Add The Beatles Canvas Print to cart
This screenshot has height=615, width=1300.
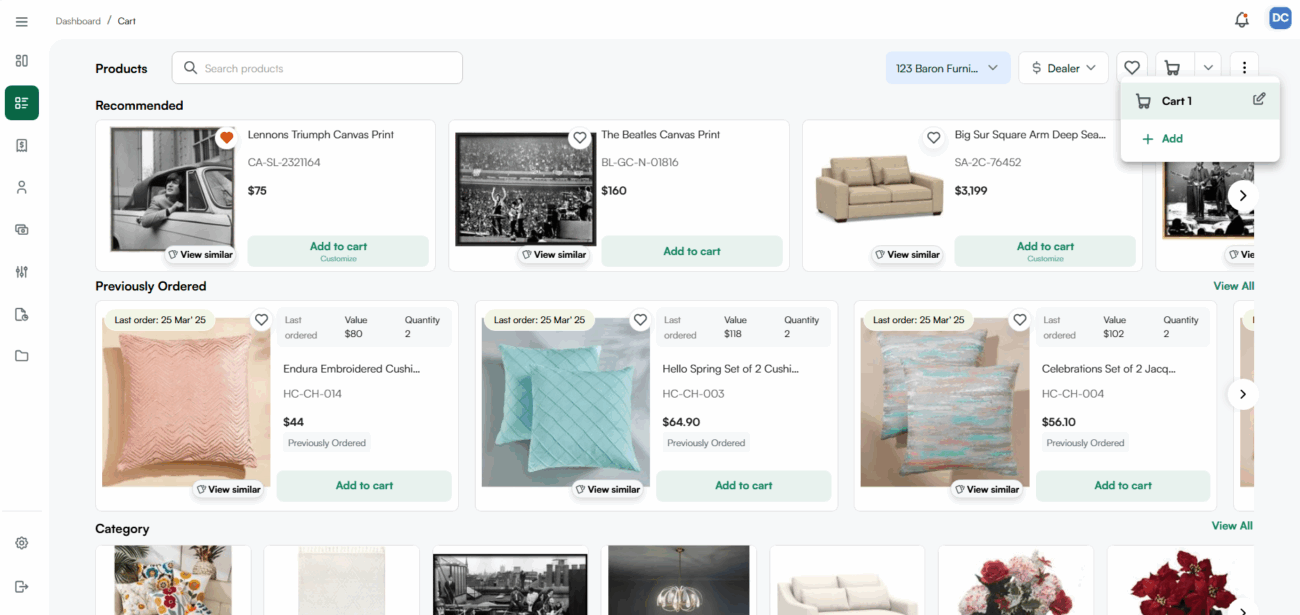[x=691, y=251]
